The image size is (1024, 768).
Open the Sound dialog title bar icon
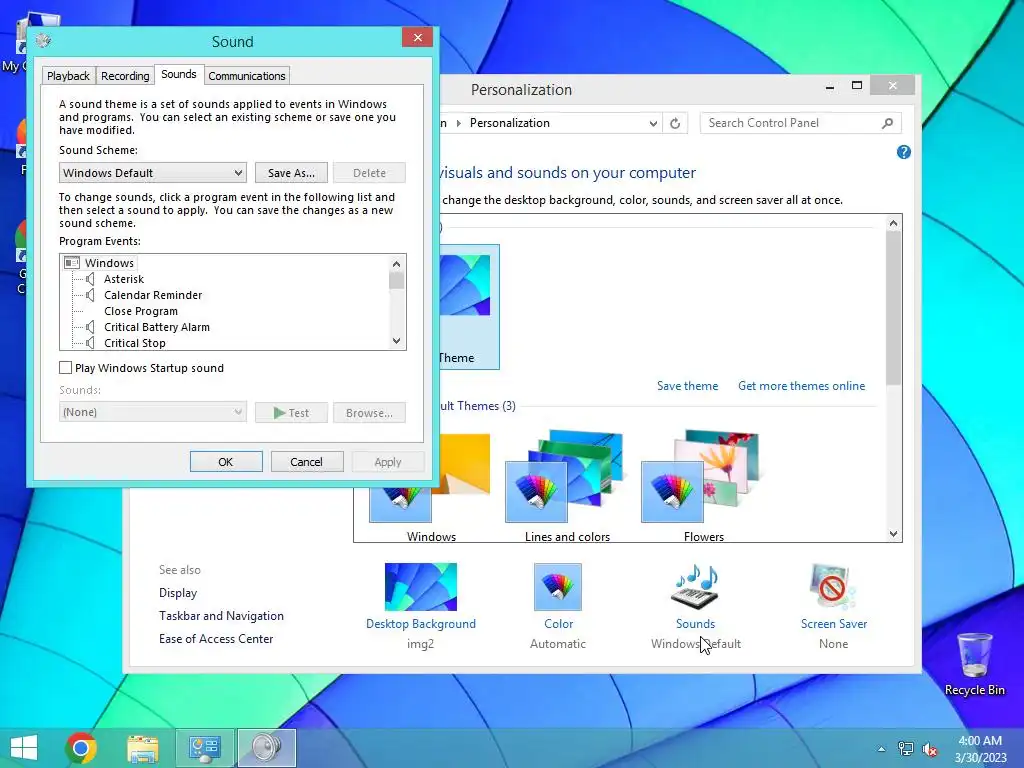click(x=43, y=40)
